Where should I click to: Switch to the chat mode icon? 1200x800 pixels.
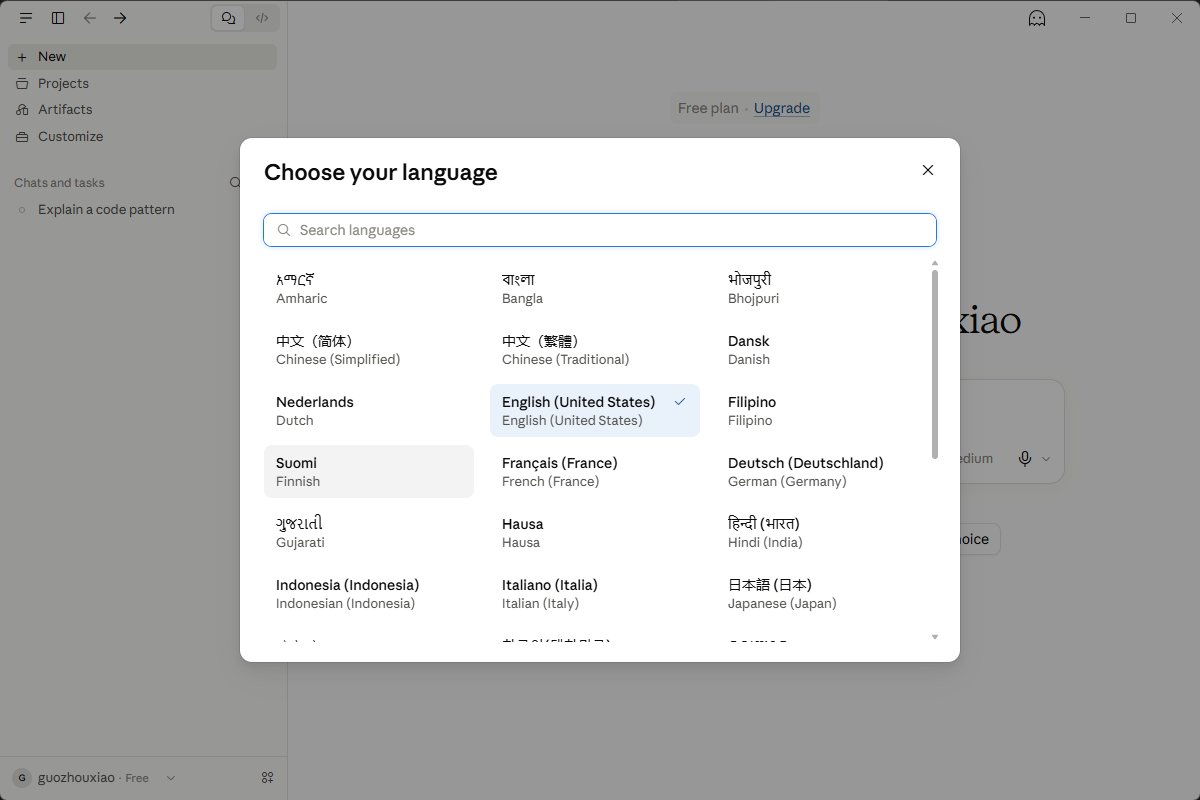(x=229, y=18)
